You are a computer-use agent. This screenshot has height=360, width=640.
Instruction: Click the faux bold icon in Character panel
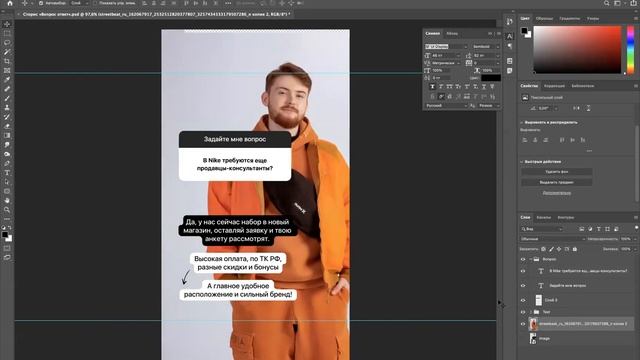(432, 87)
